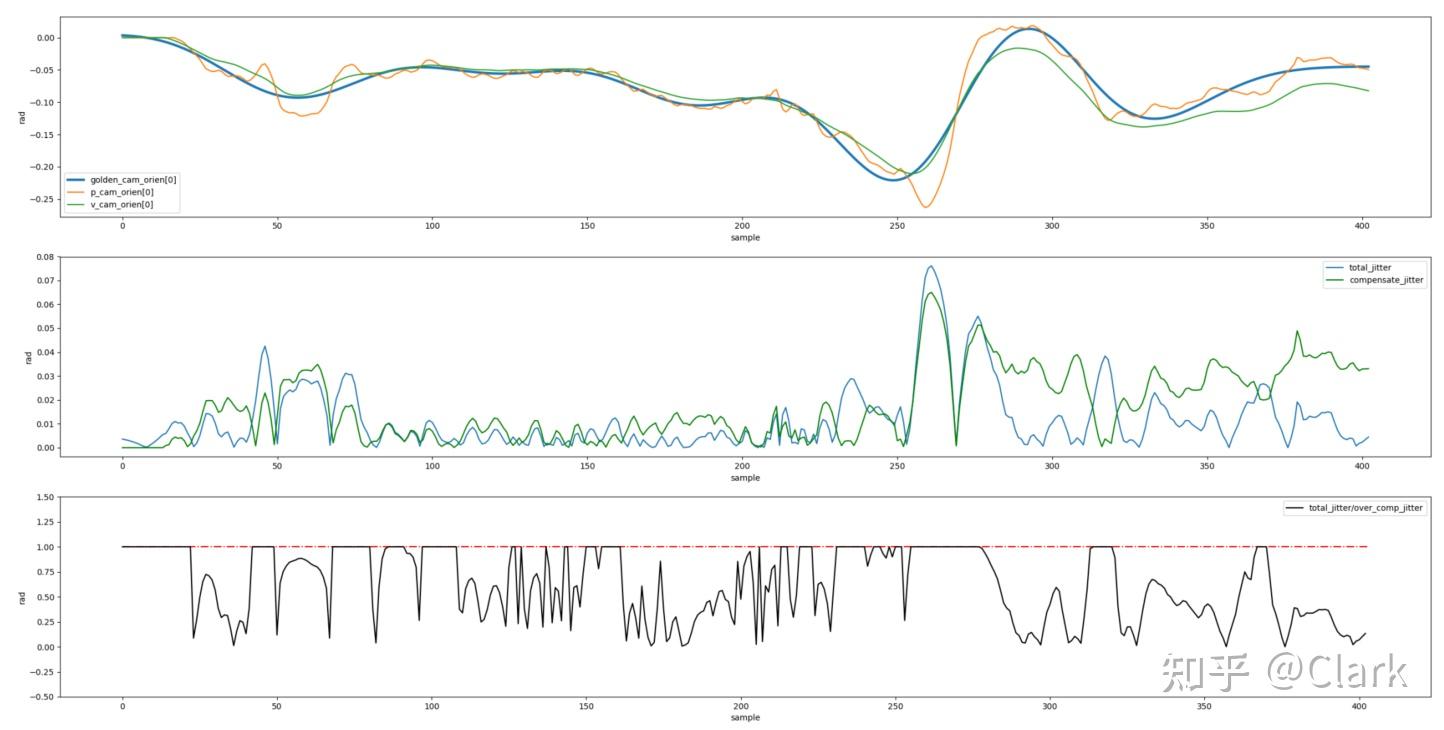Toggle visibility of the p_cam_orien[0] series
The height and width of the screenshot is (730, 1444).
(x=120, y=192)
